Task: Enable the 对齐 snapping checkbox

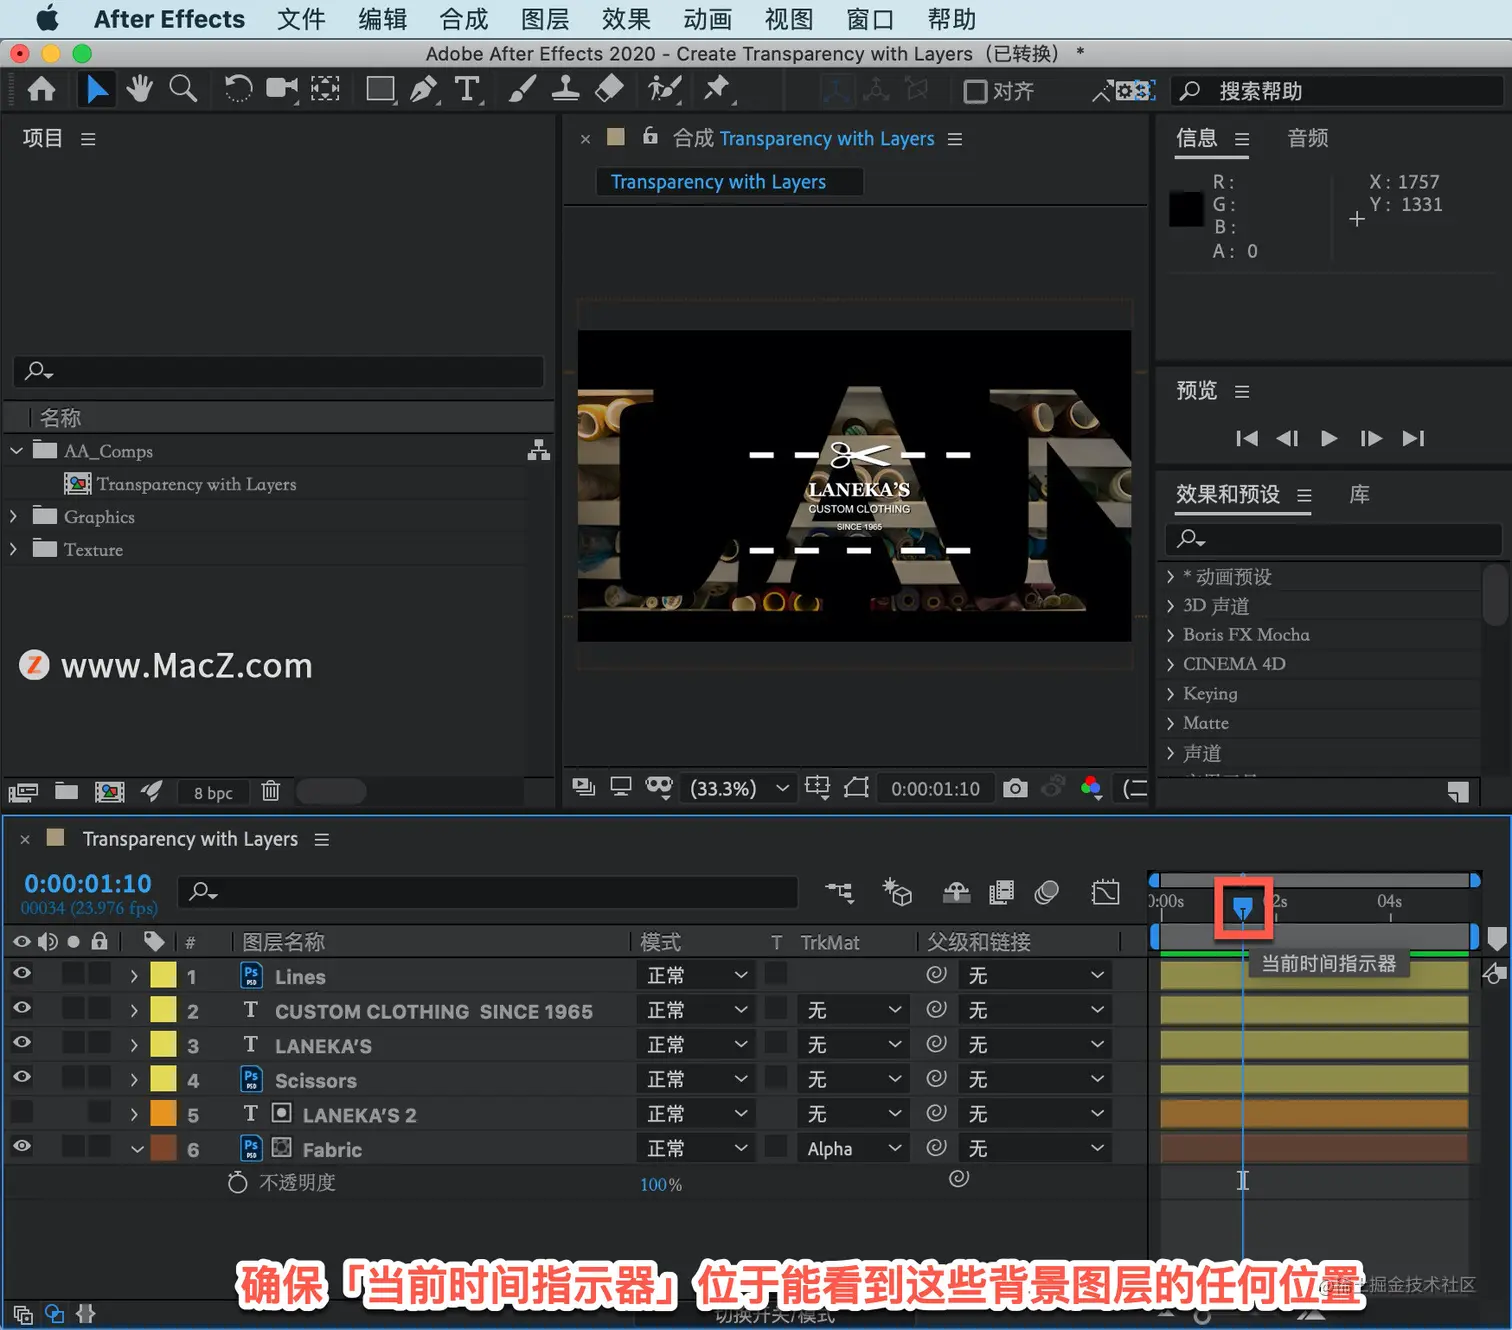Action: [975, 91]
